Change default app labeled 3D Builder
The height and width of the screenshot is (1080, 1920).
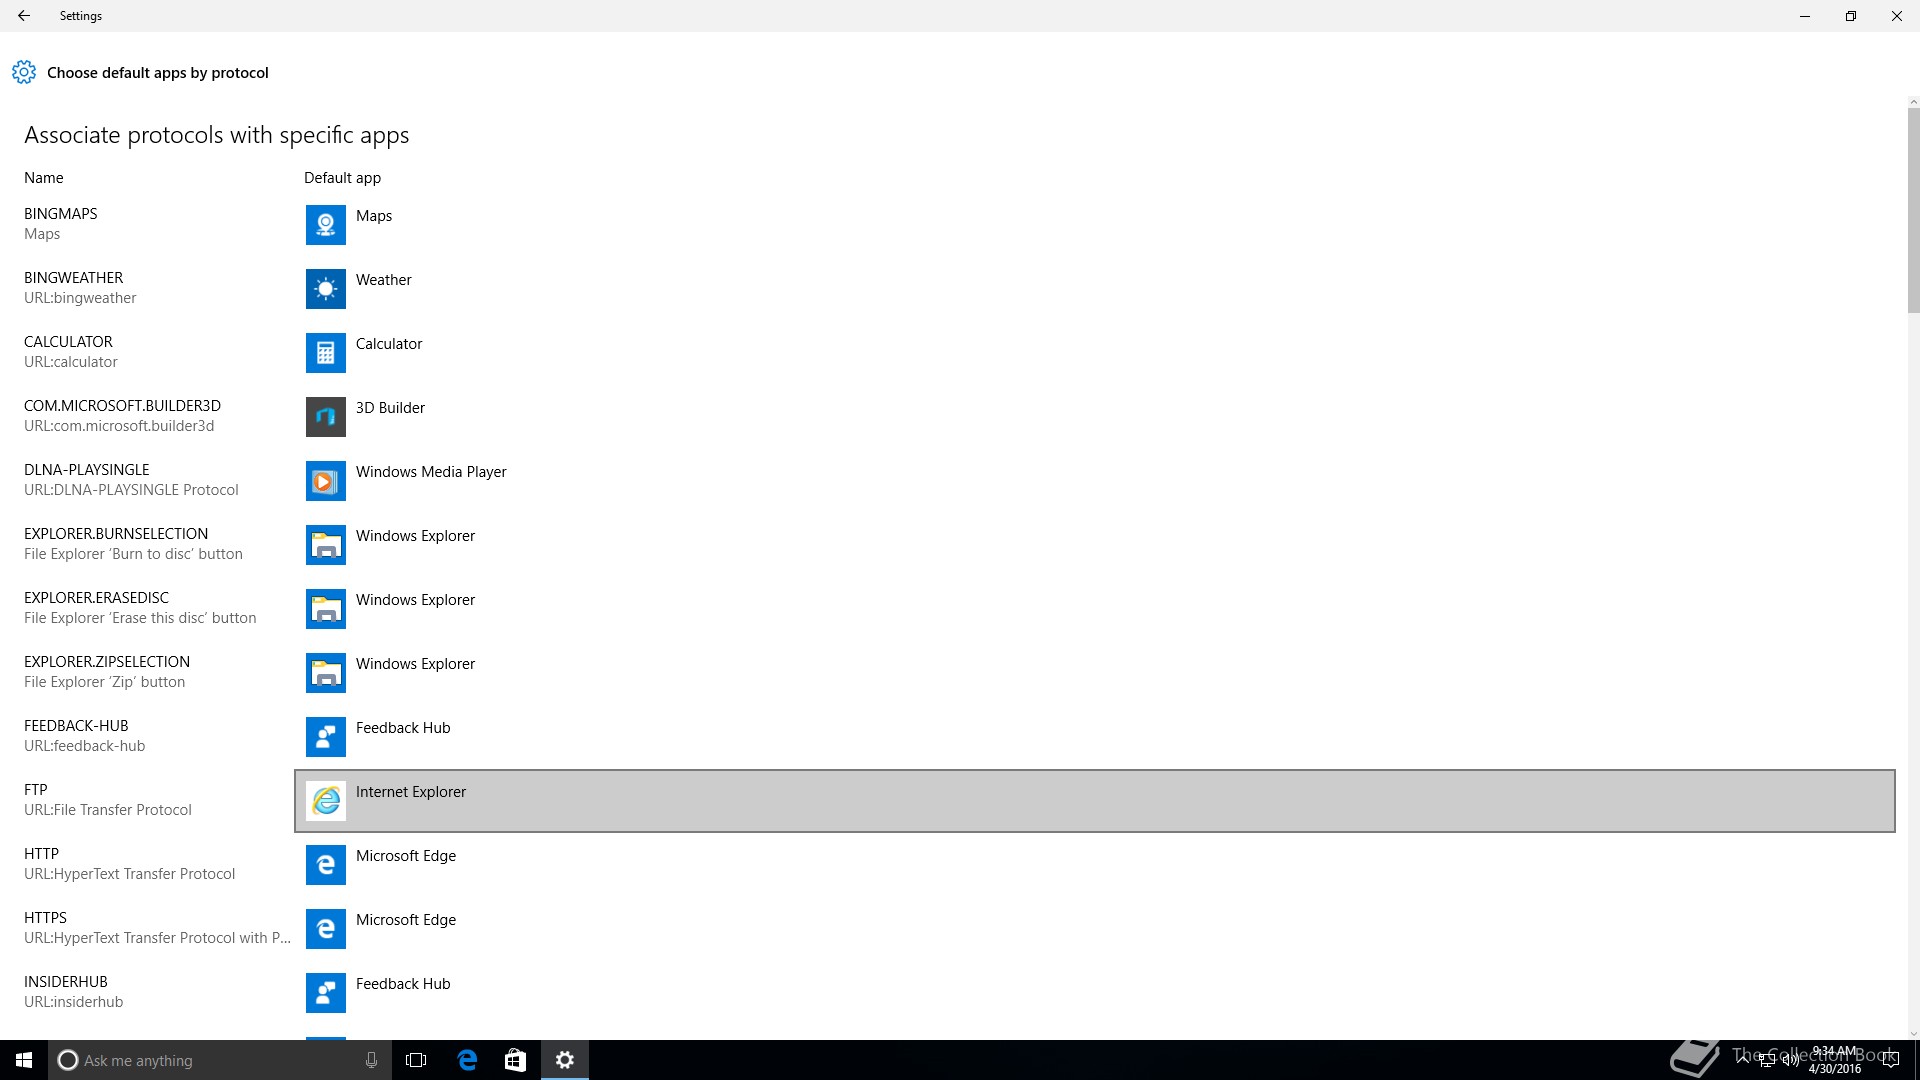tap(1095, 417)
